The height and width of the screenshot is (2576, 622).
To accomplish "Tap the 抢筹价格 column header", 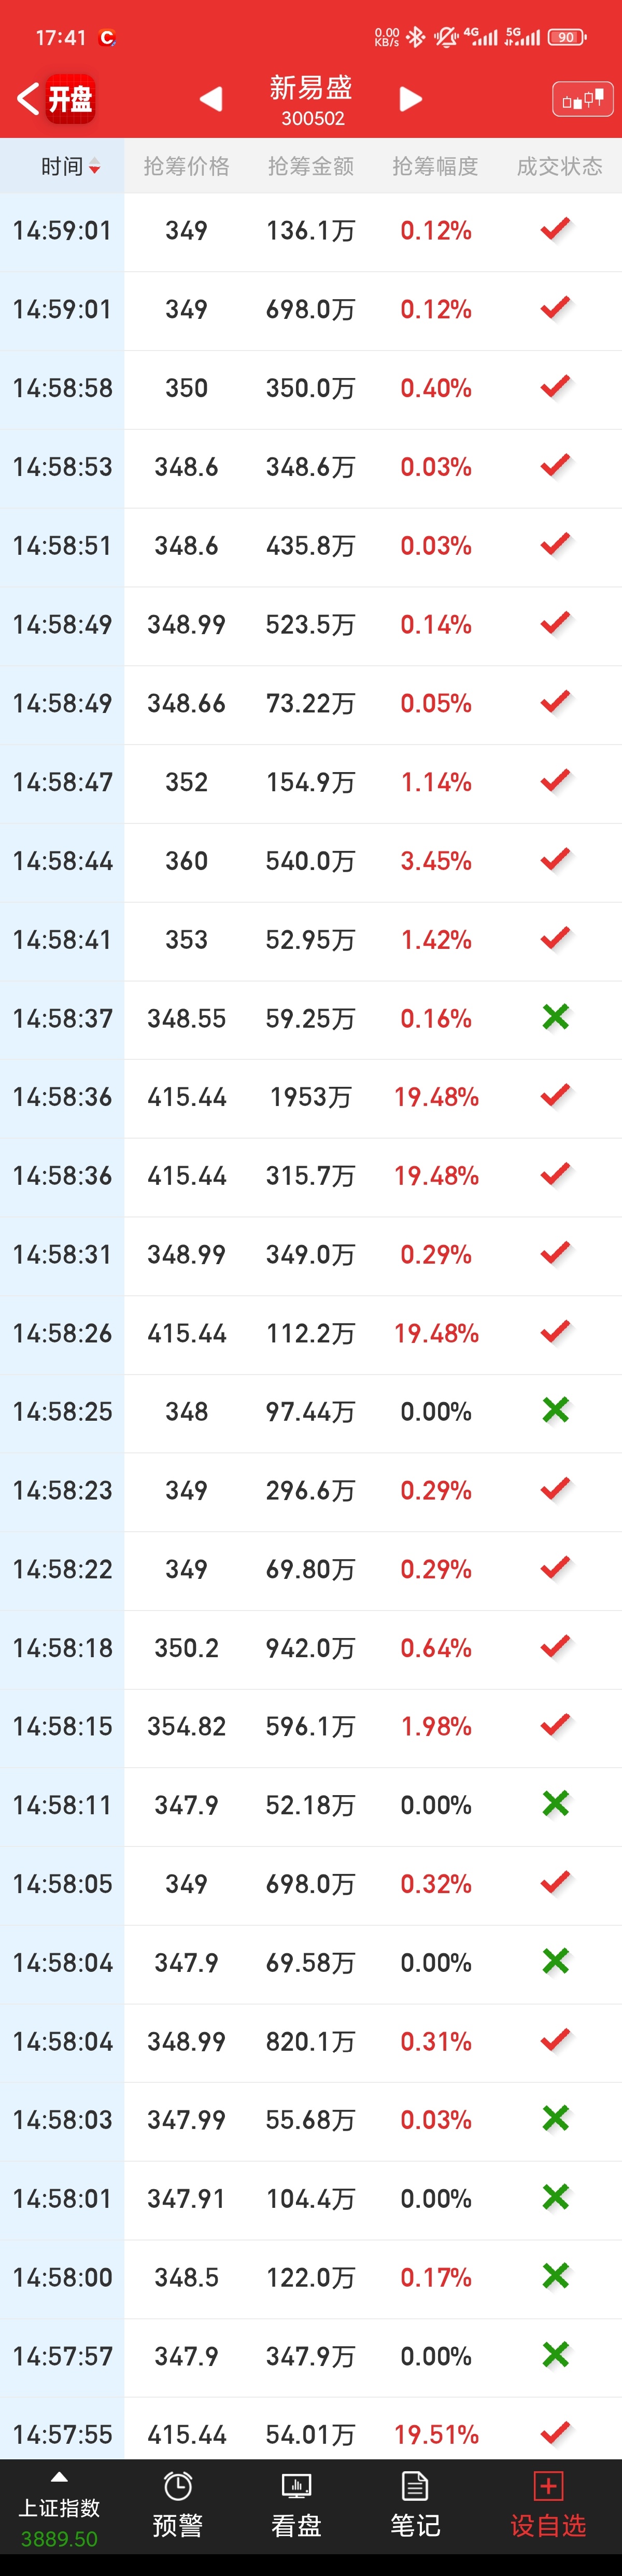I will point(186,166).
